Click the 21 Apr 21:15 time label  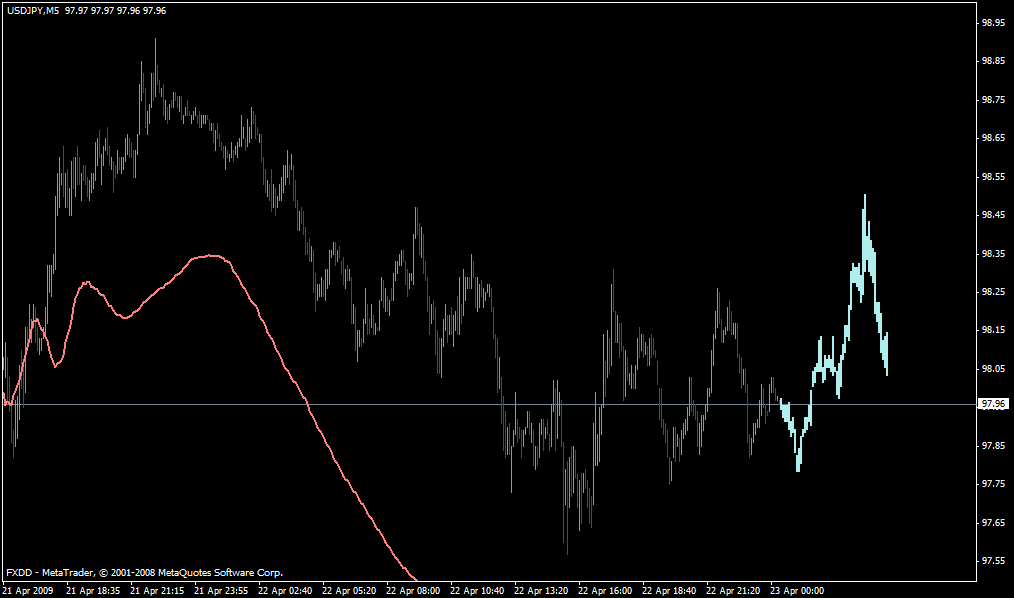[x=157, y=591]
